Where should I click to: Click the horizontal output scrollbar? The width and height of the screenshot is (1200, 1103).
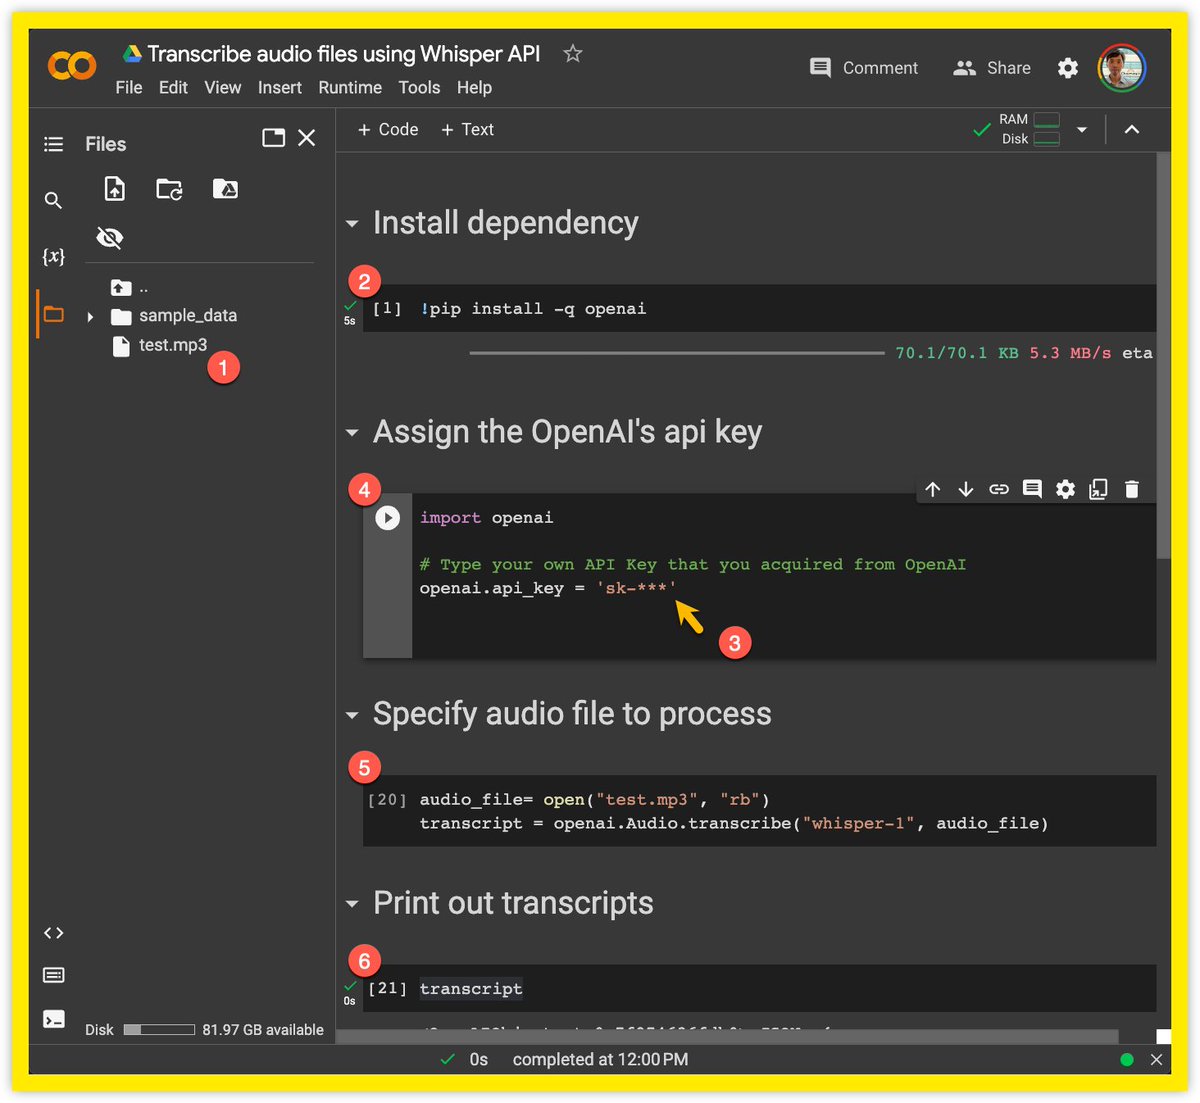[x=727, y=1037]
